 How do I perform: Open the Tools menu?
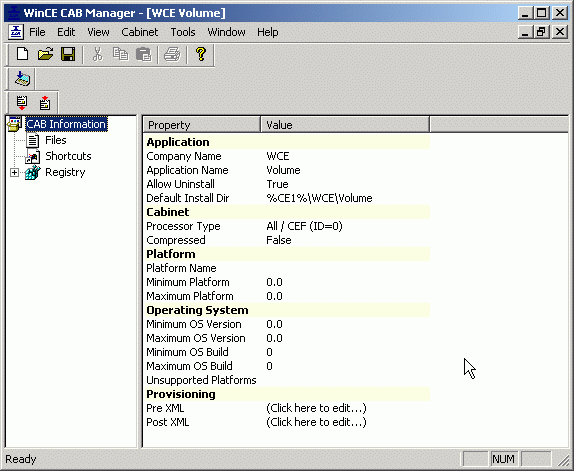(183, 32)
